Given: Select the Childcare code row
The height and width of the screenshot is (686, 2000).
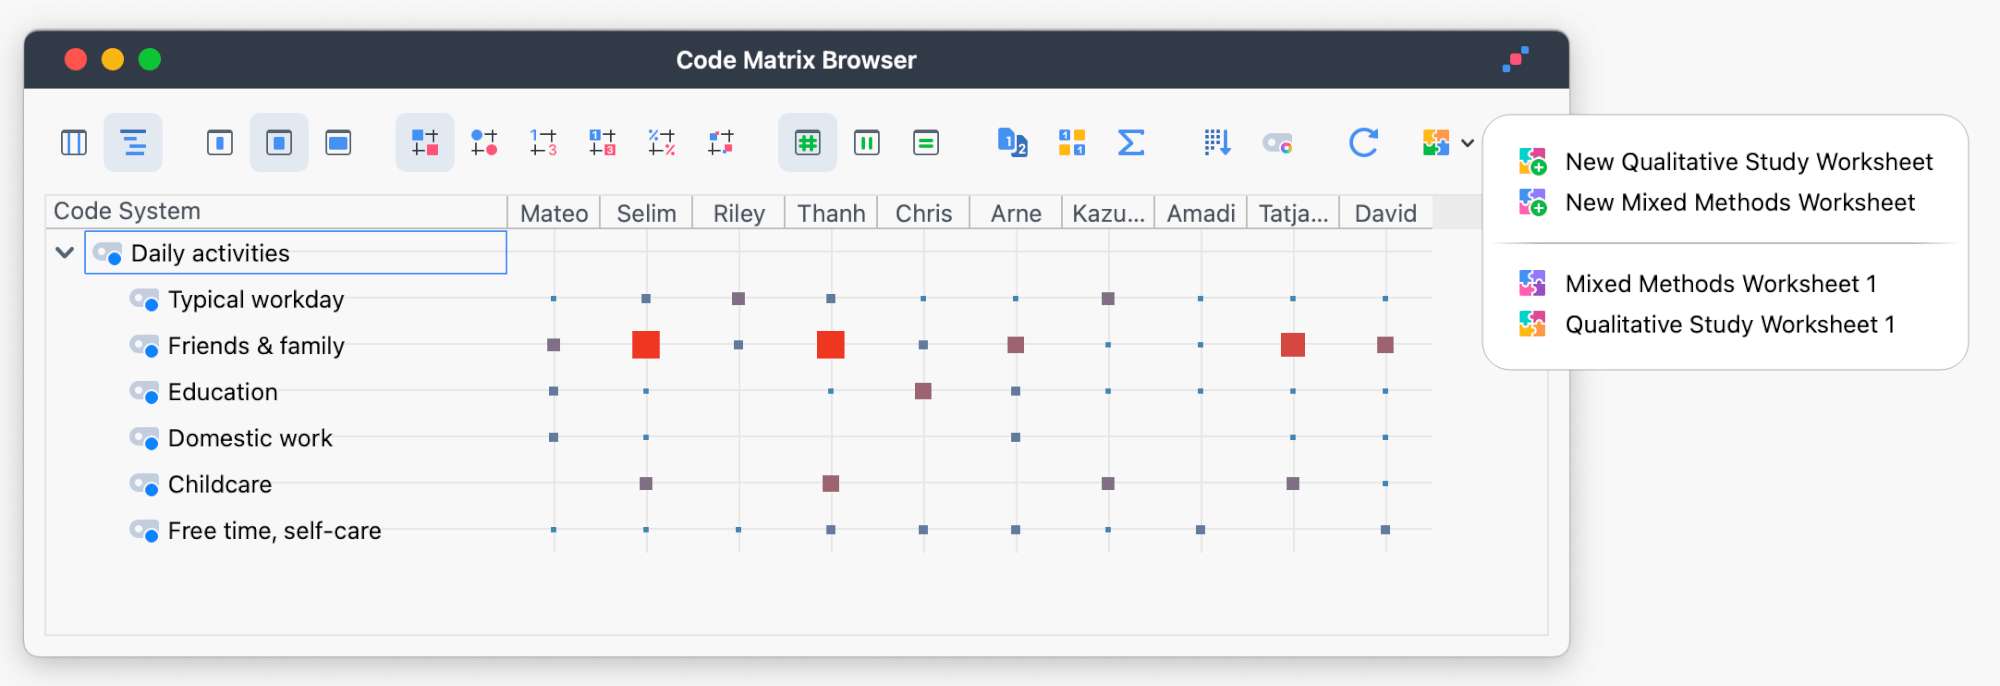Looking at the screenshot, I should pyautogui.click(x=220, y=484).
